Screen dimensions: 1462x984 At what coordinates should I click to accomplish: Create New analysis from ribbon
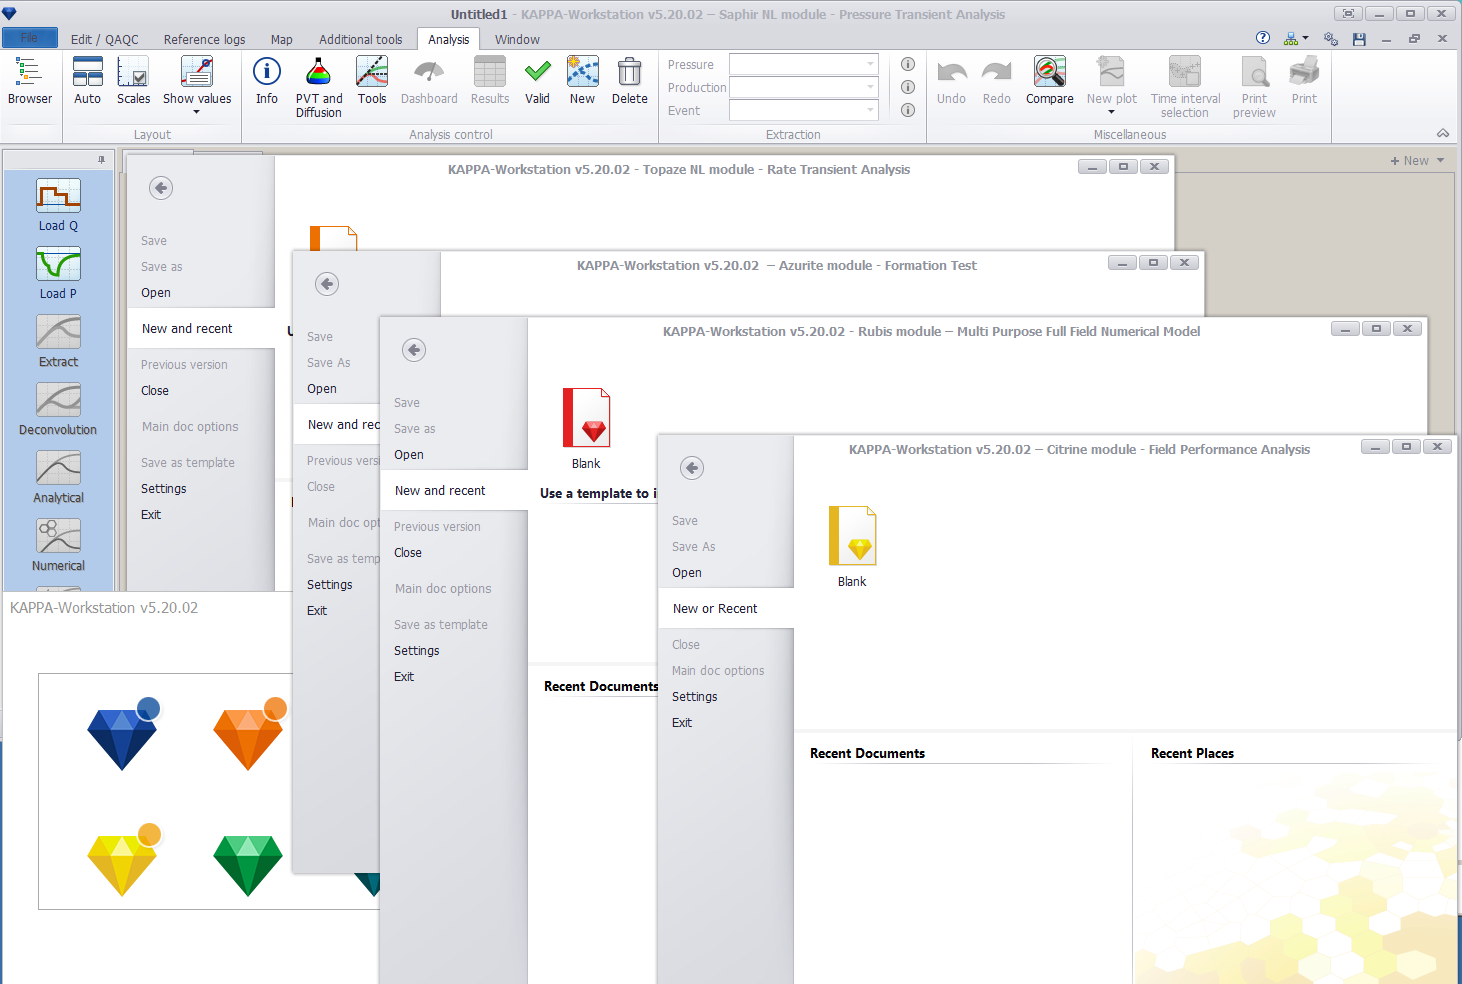point(582,81)
